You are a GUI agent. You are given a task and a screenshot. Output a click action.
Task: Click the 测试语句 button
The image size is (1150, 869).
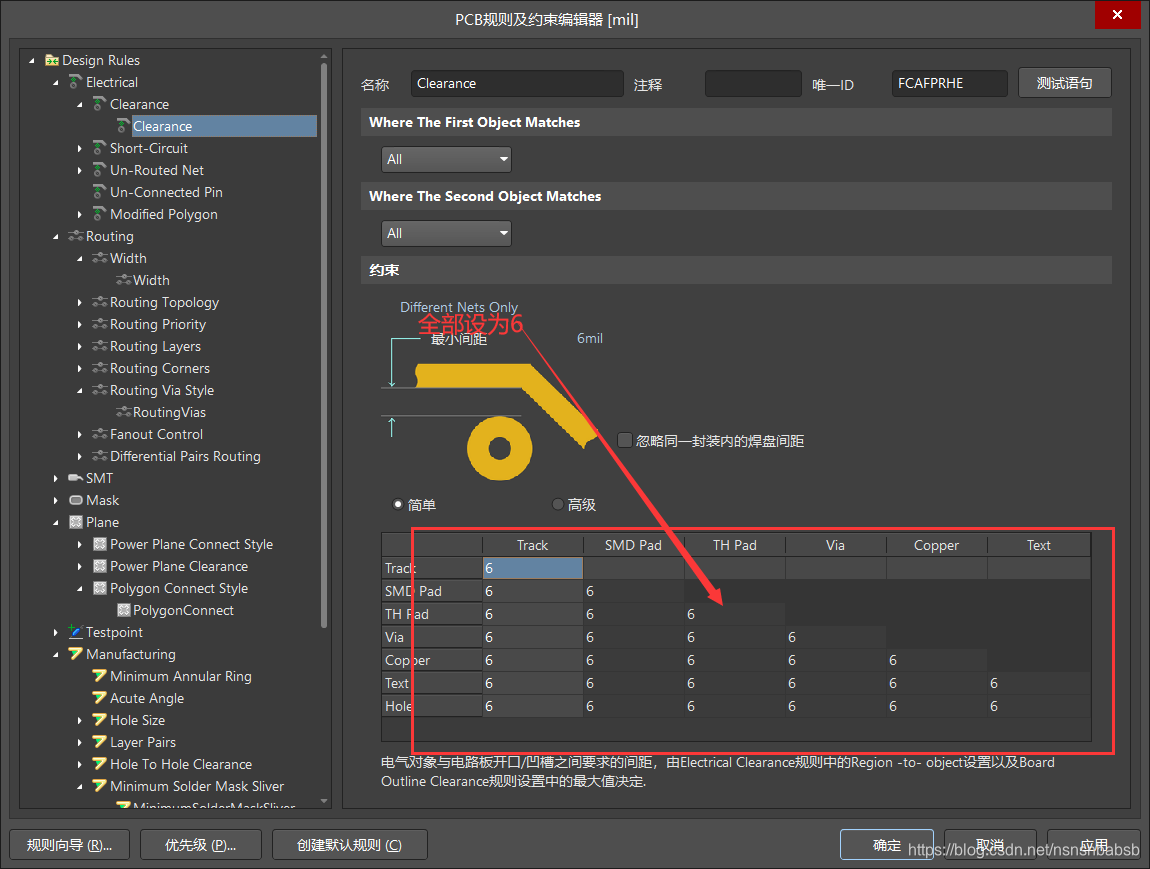coord(1064,83)
